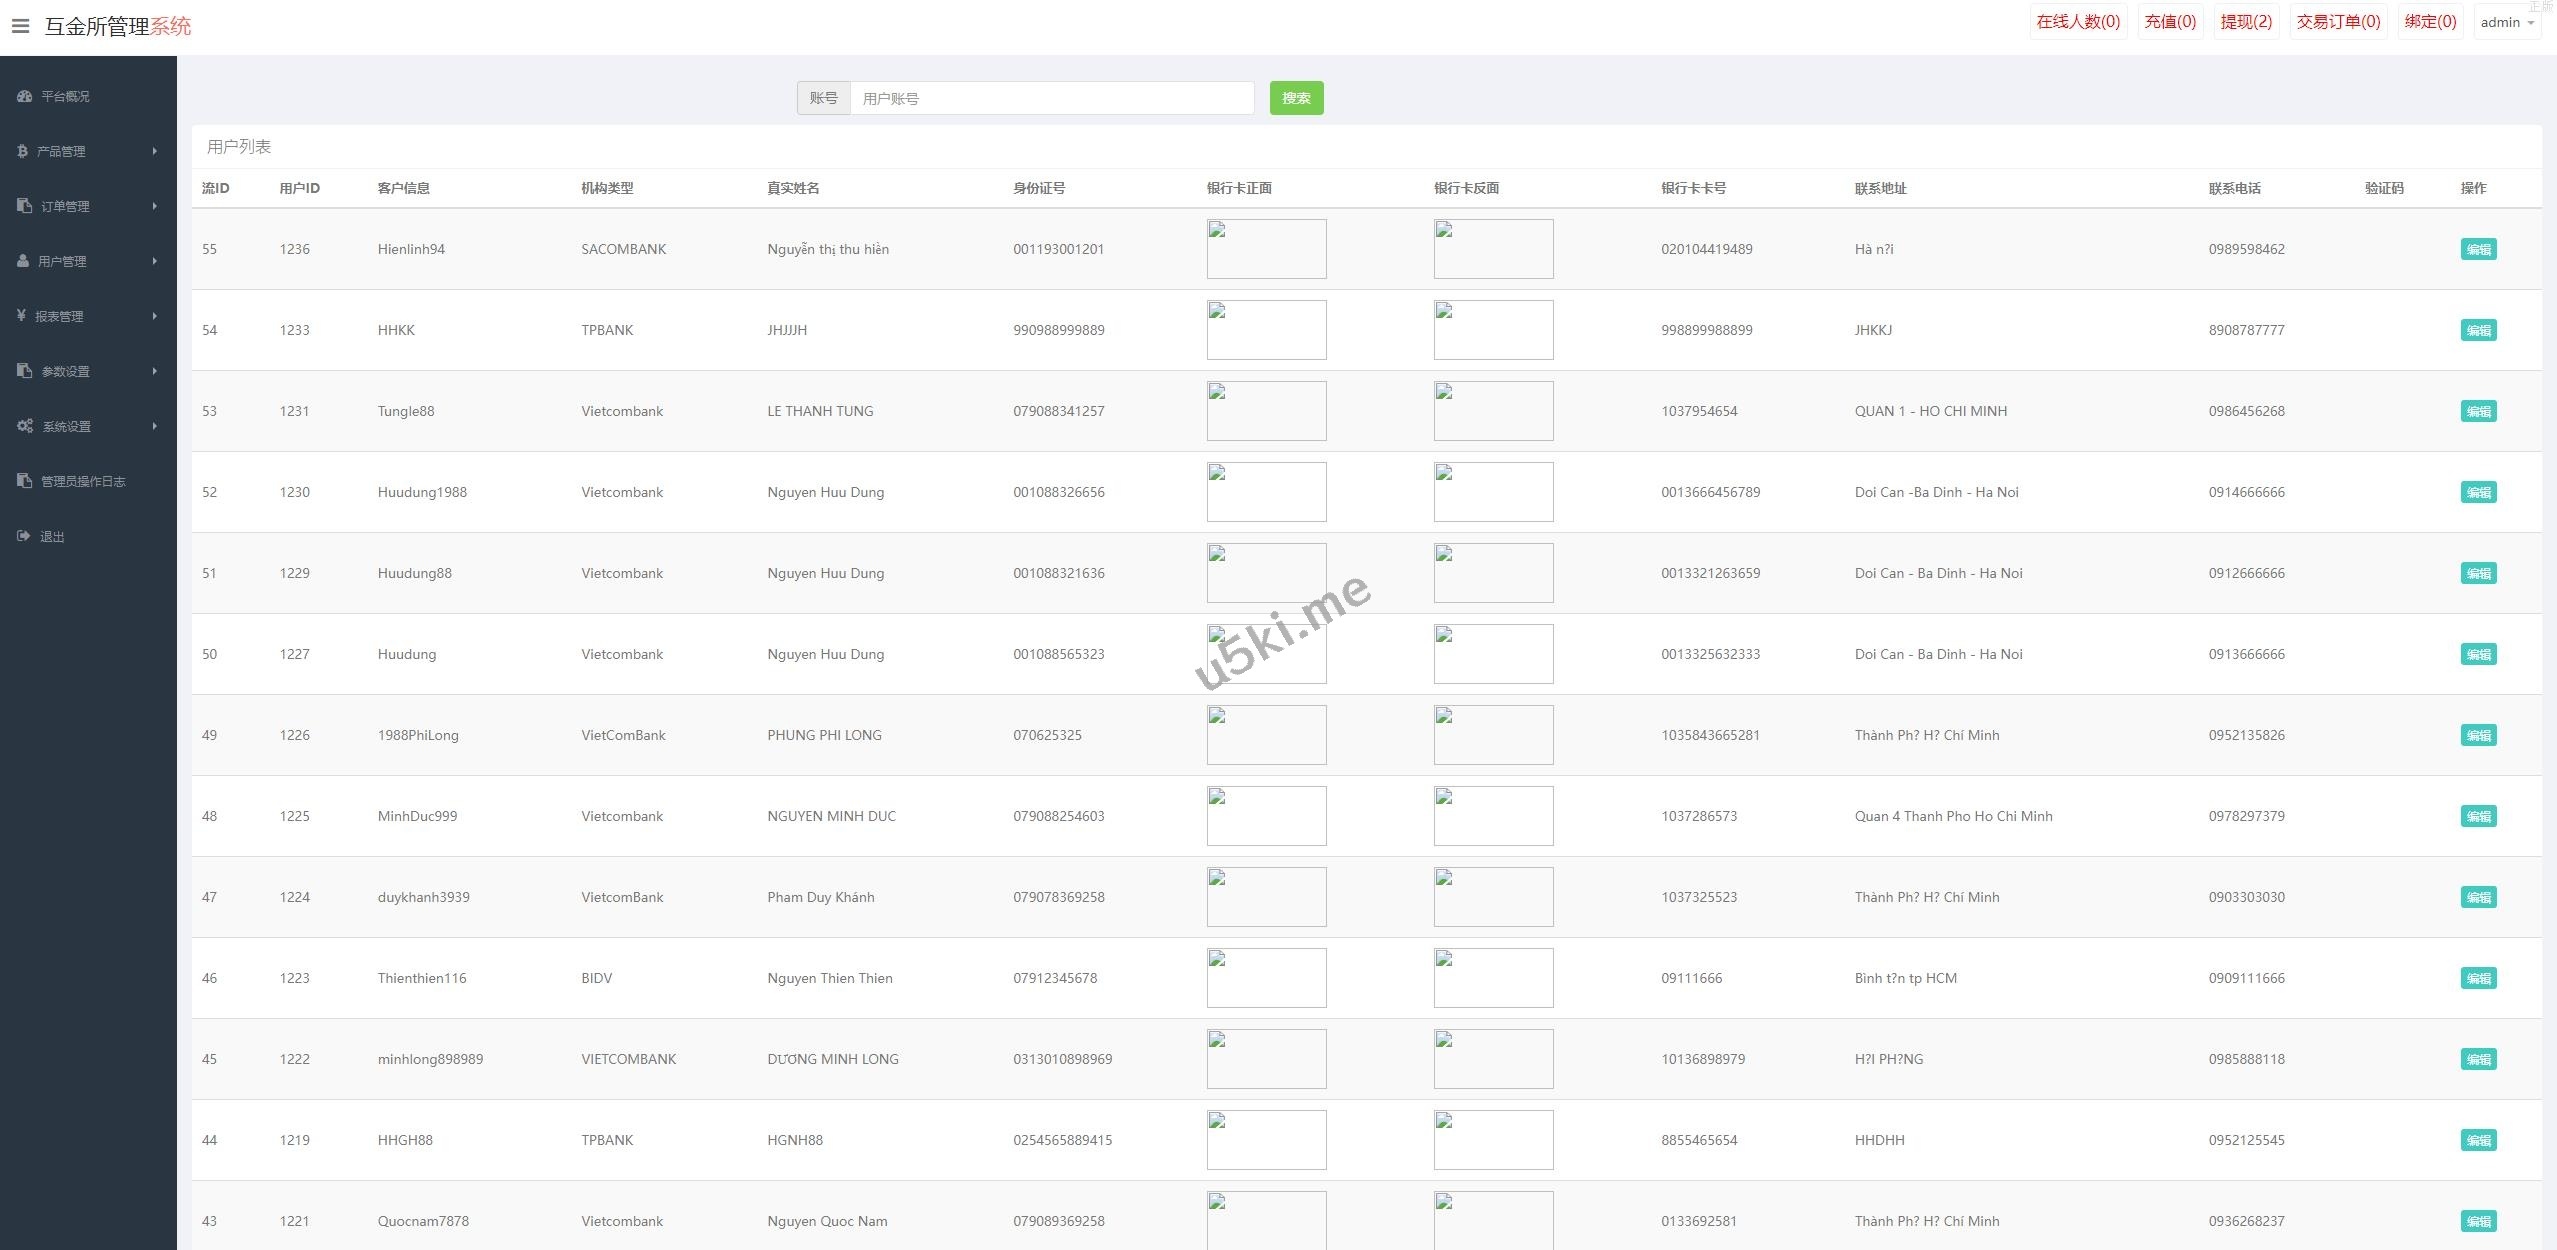Expand the 参数设置 submenu arrow
This screenshot has height=1250, width=2557.
coord(155,371)
